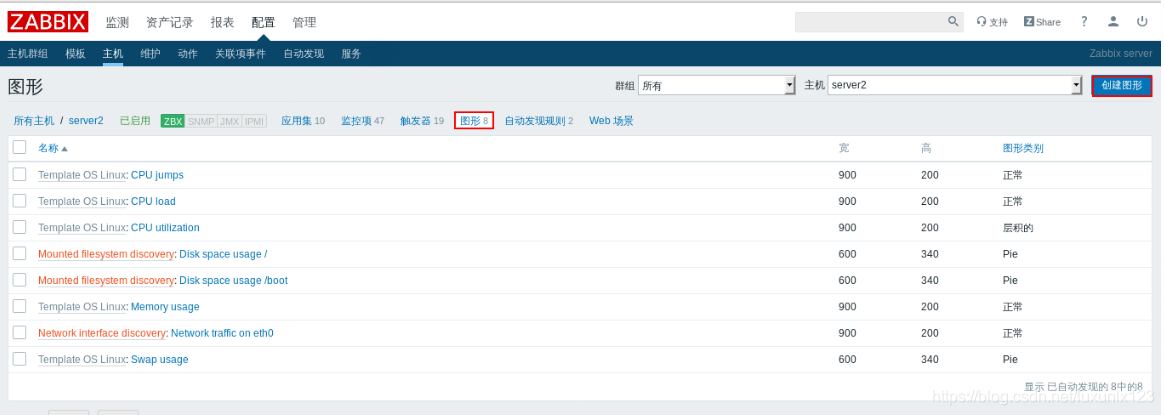Go to the 模板 submenu
Screen dimensions: 1164x415
click(75, 53)
